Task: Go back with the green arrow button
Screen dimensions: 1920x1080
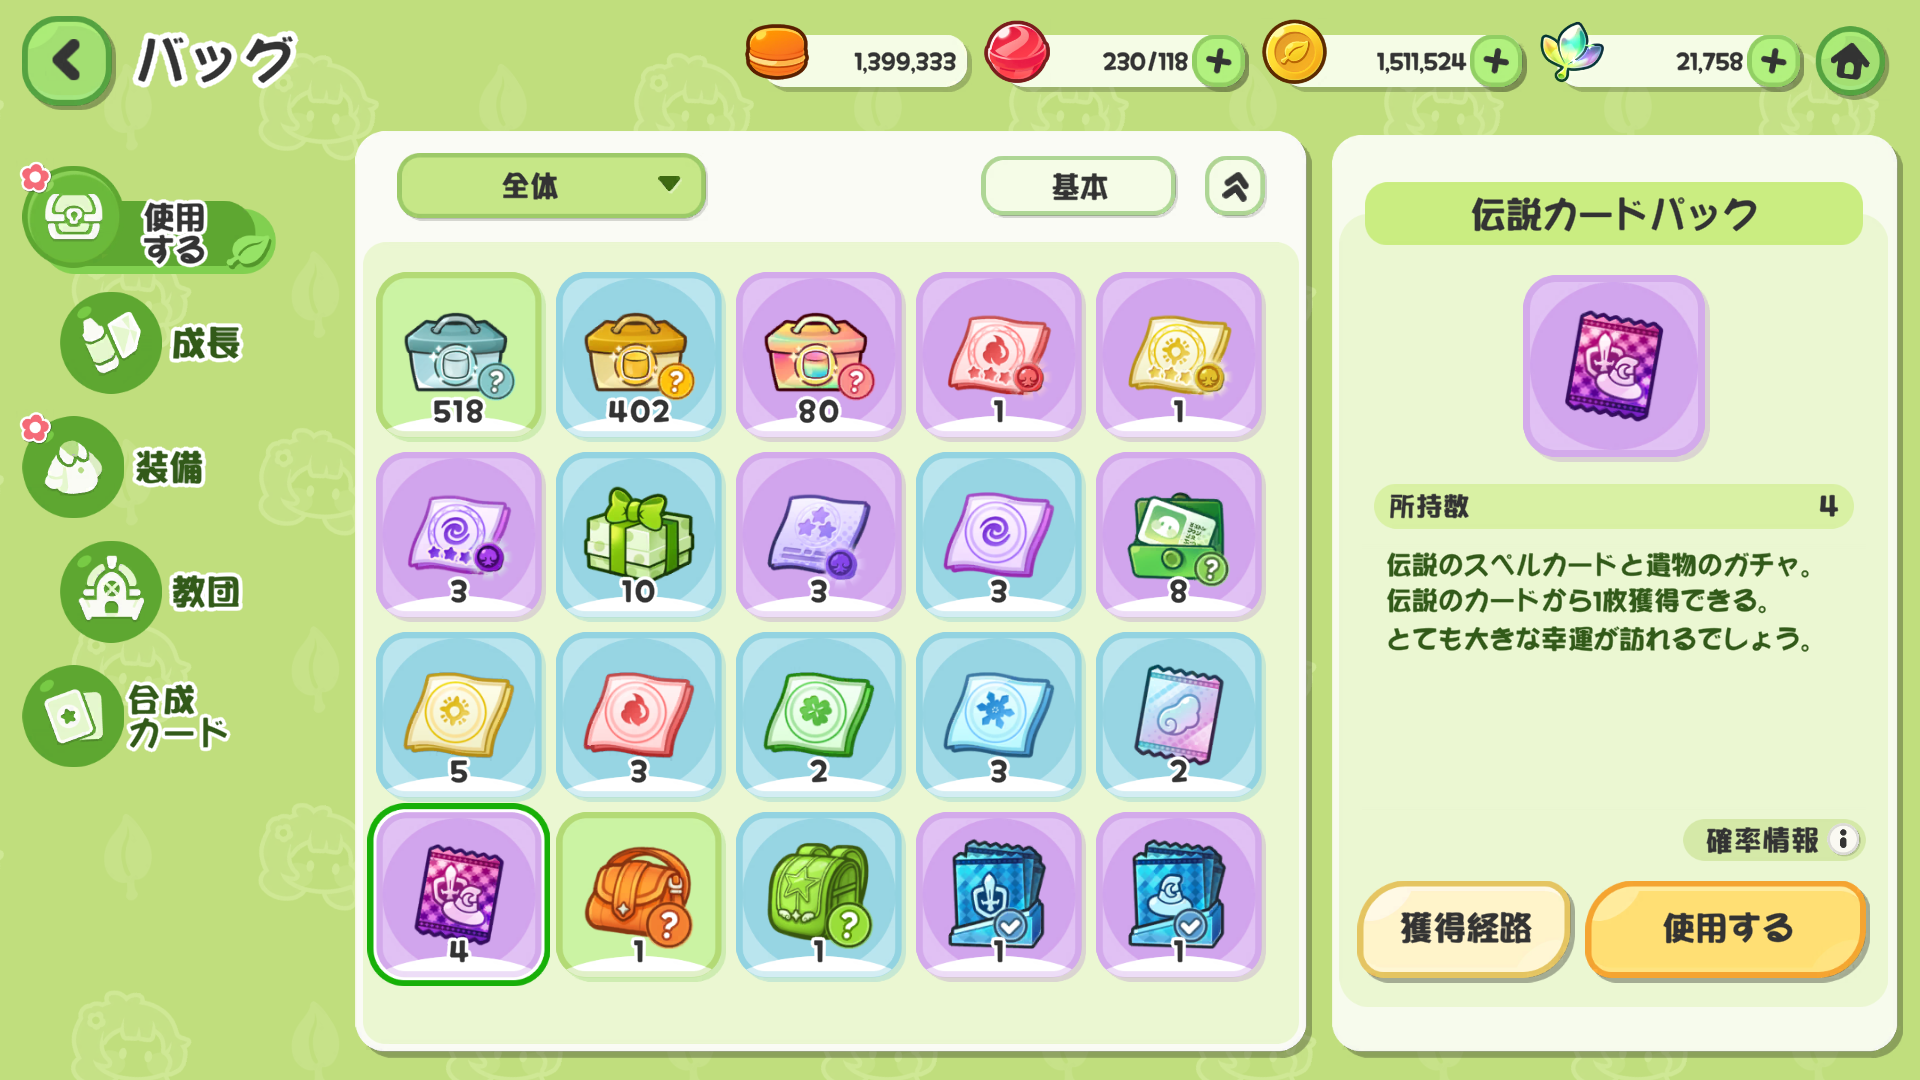Action: click(67, 61)
